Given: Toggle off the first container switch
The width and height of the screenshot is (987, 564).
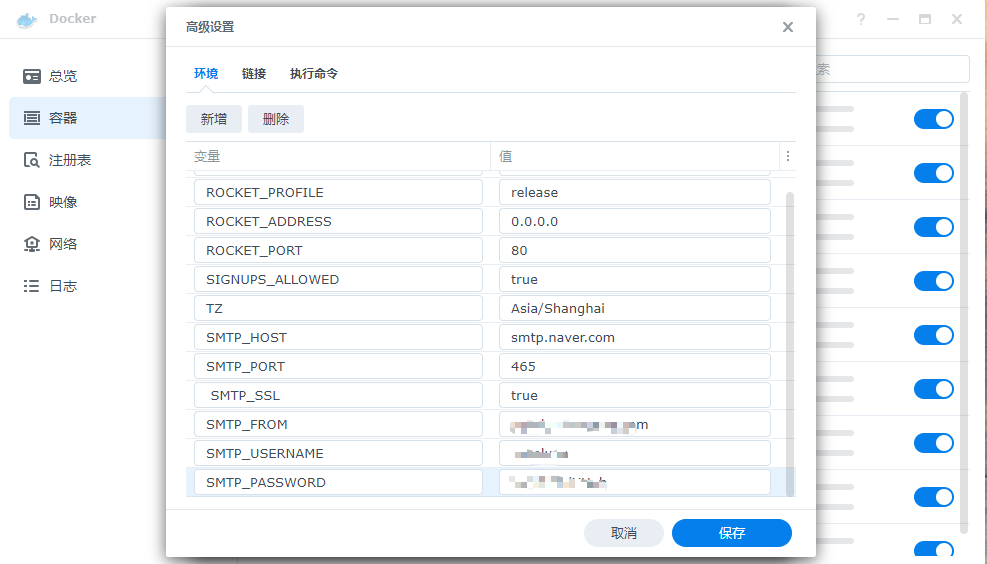Looking at the screenshot, I should tap(933, 119).
